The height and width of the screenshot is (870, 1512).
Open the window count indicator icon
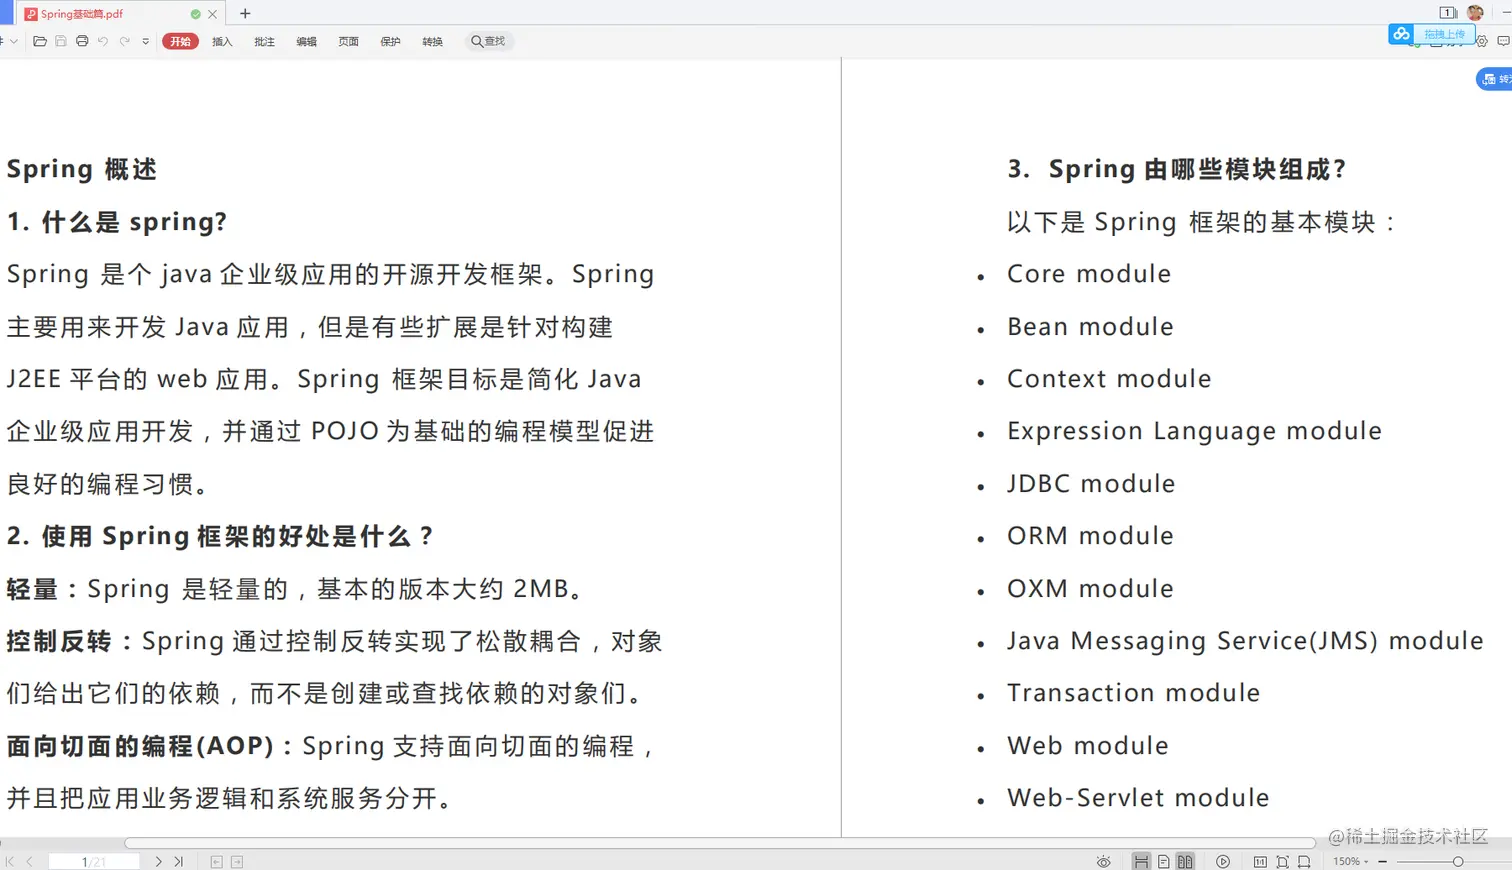[1447, 12]
